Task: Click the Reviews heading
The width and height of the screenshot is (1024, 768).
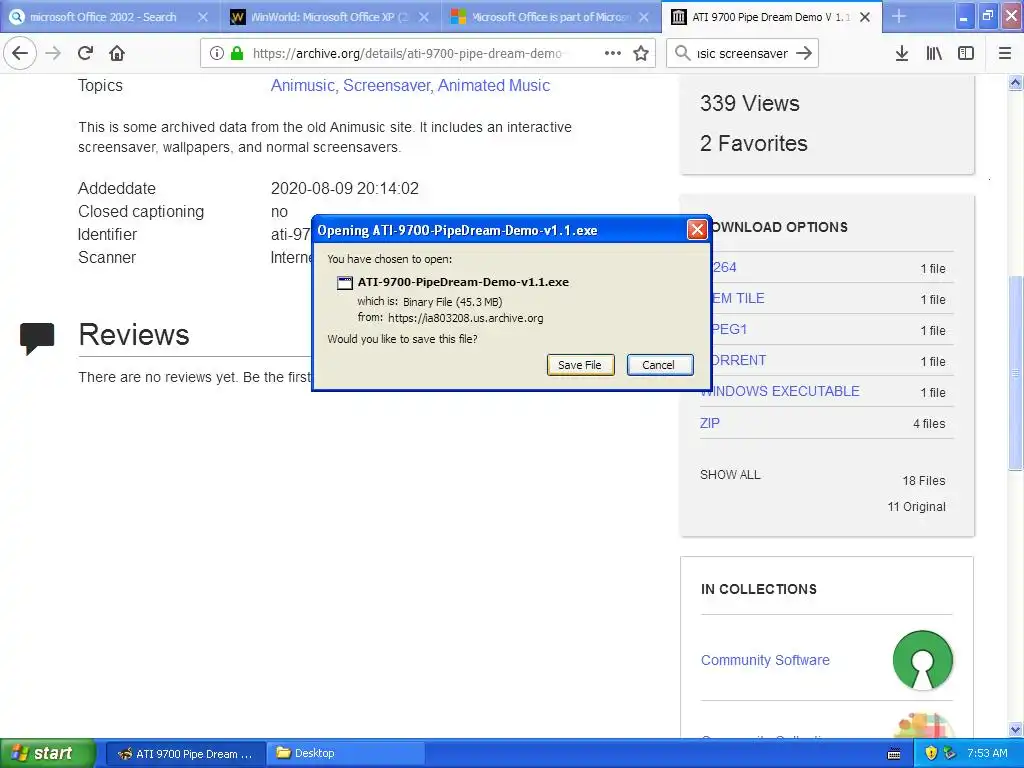Action: pos(134,334)
